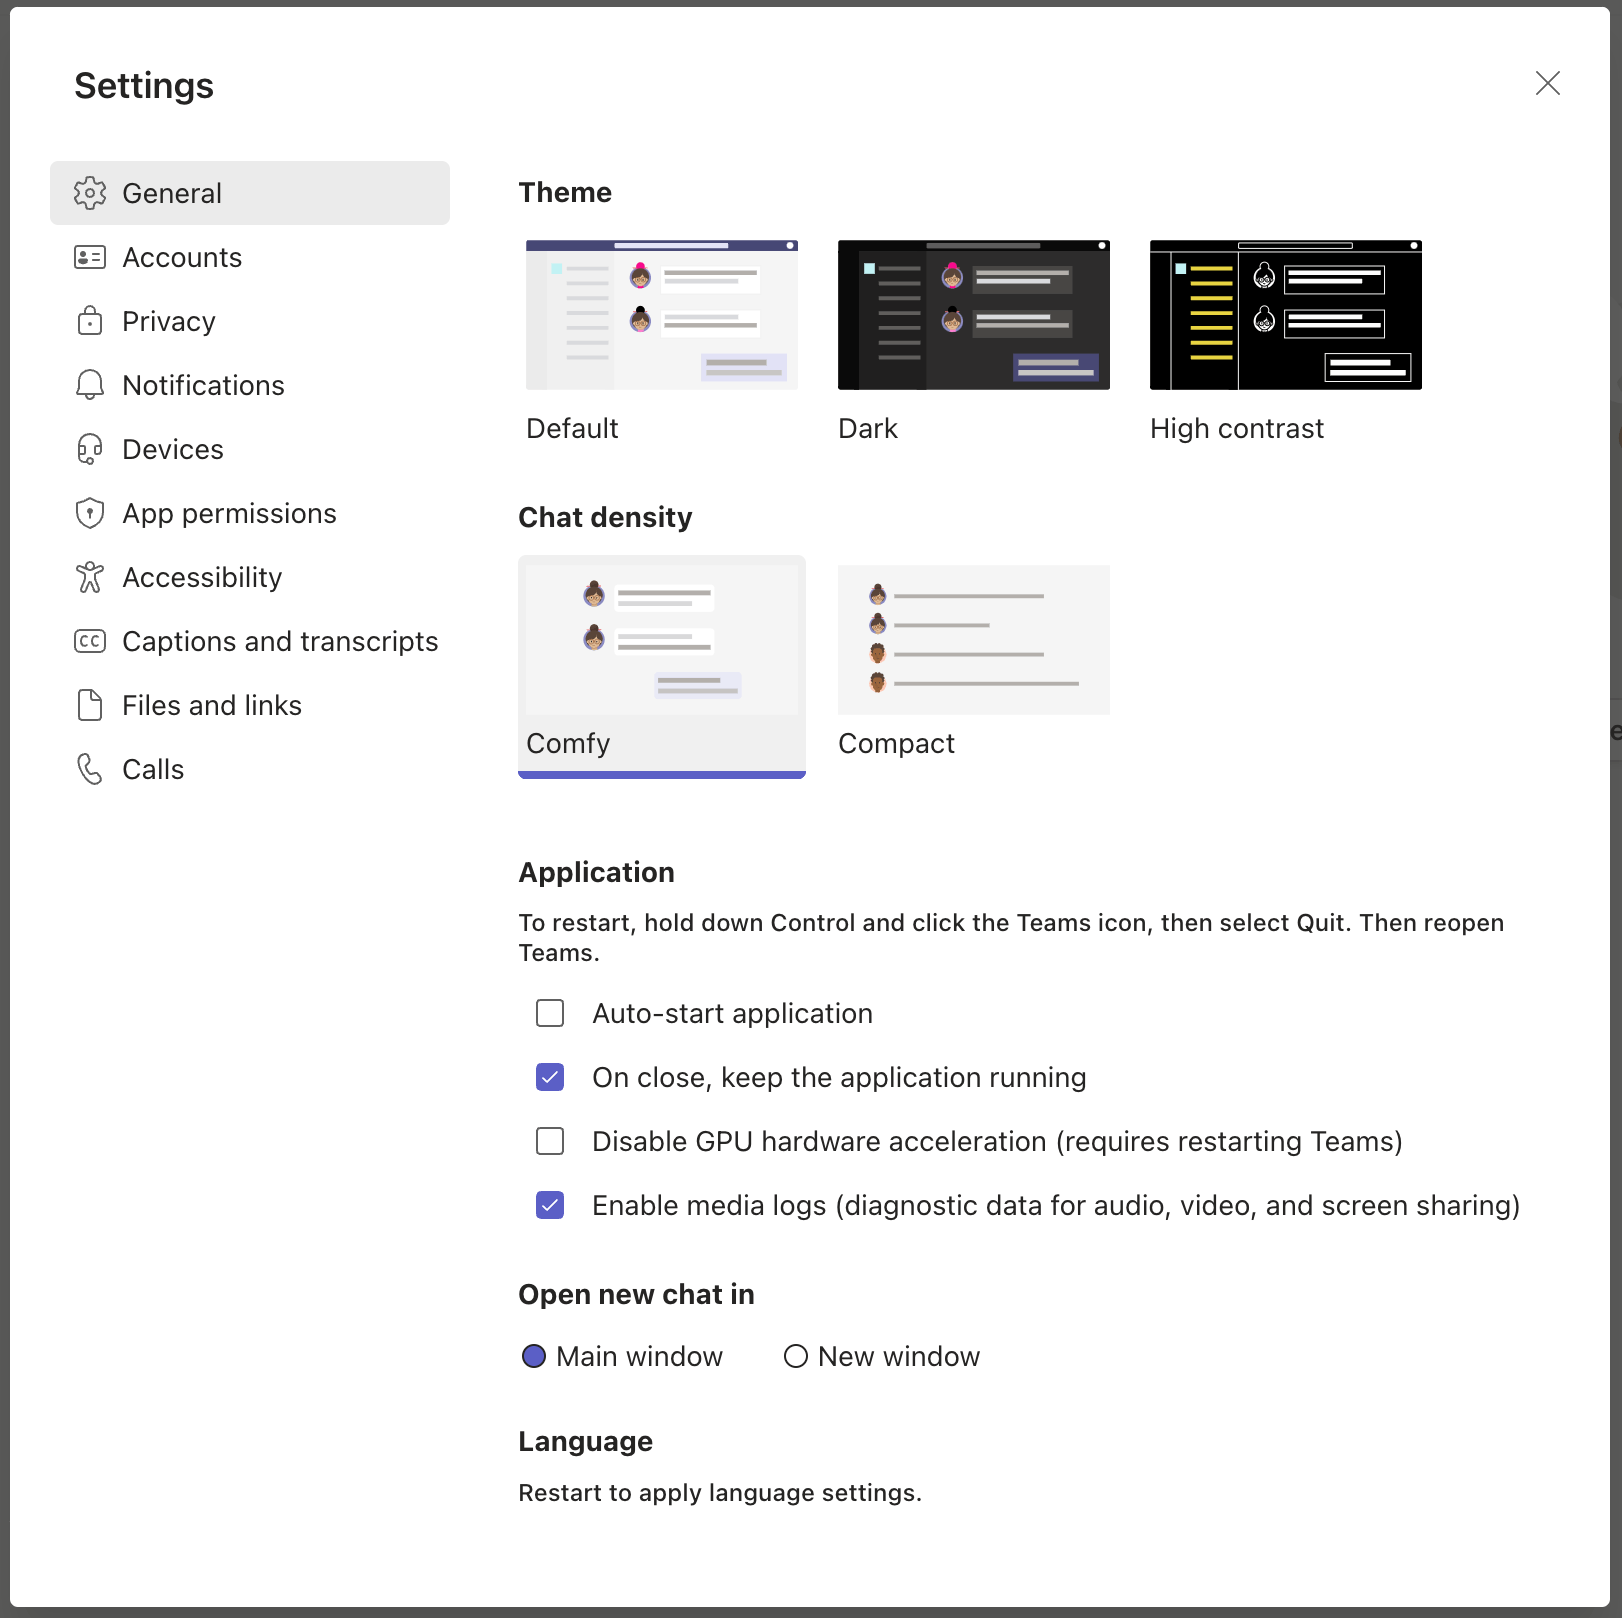Enable Auto-start application checkbox
The height and width of the screenshot is (1618, 1622).
click(x=550, y=1013)
